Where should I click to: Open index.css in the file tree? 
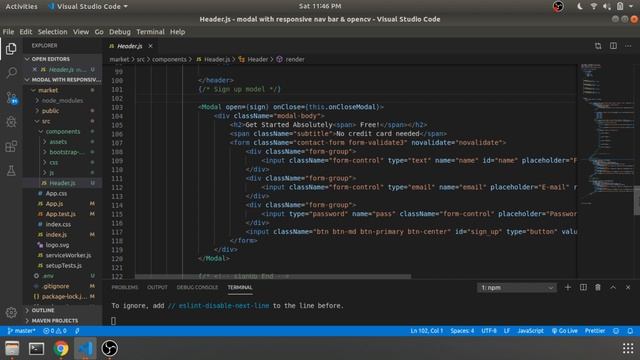pyautogui.click(x=58, y=224)
